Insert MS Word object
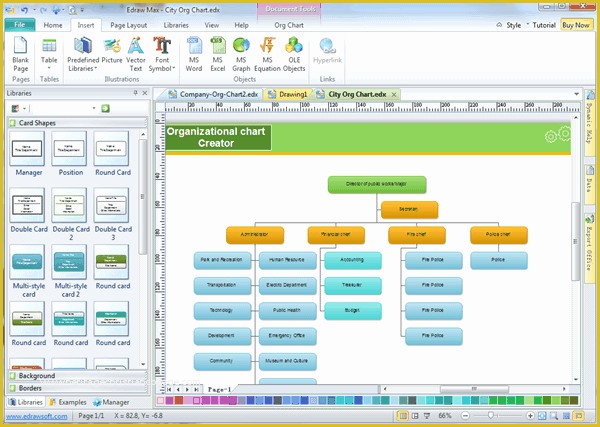600x427 pixels. point(194,54)
